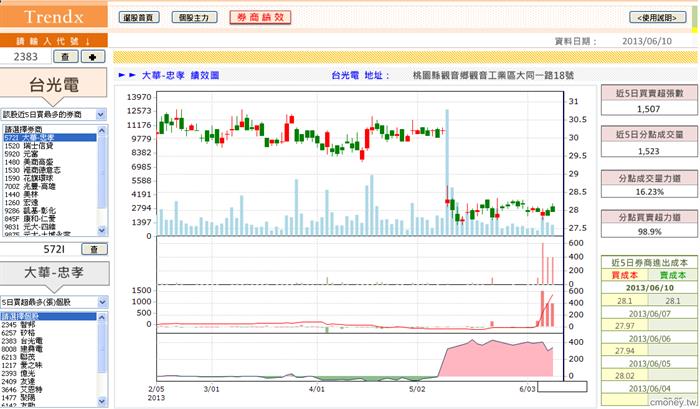Viewport: 700px width, 409px height.
Task: Click scroll-down arrow in stock list
Action: click(102, 401)
